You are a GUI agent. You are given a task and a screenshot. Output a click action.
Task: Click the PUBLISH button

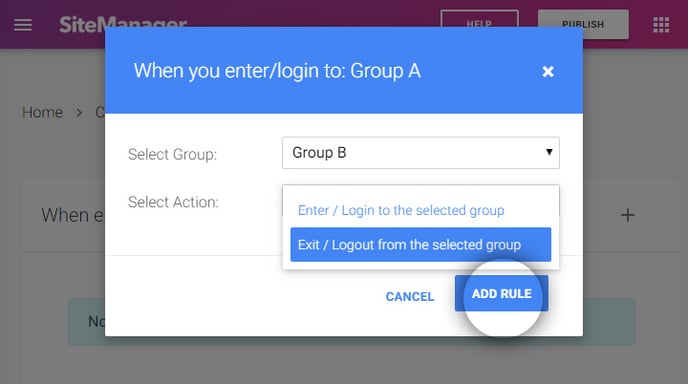point(583,25)
